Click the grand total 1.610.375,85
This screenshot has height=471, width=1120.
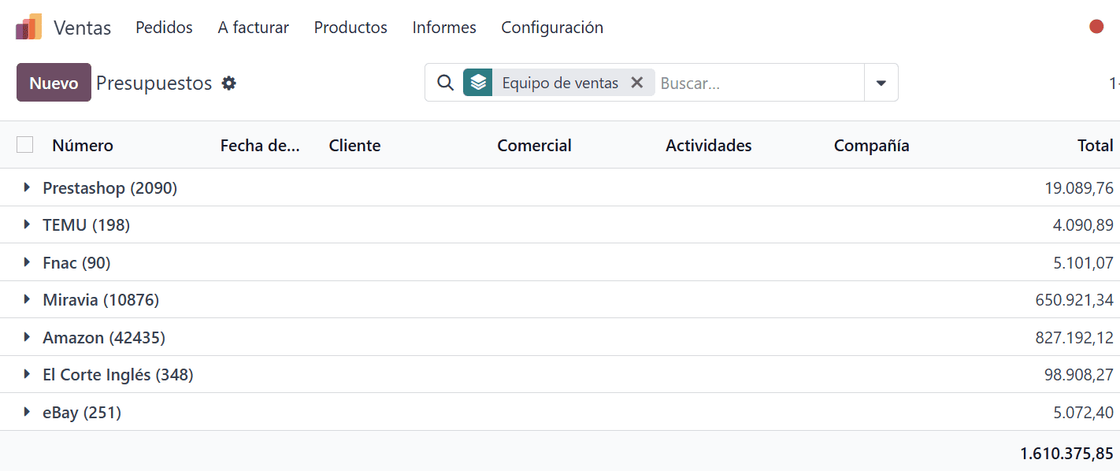tap(1066, 453)
